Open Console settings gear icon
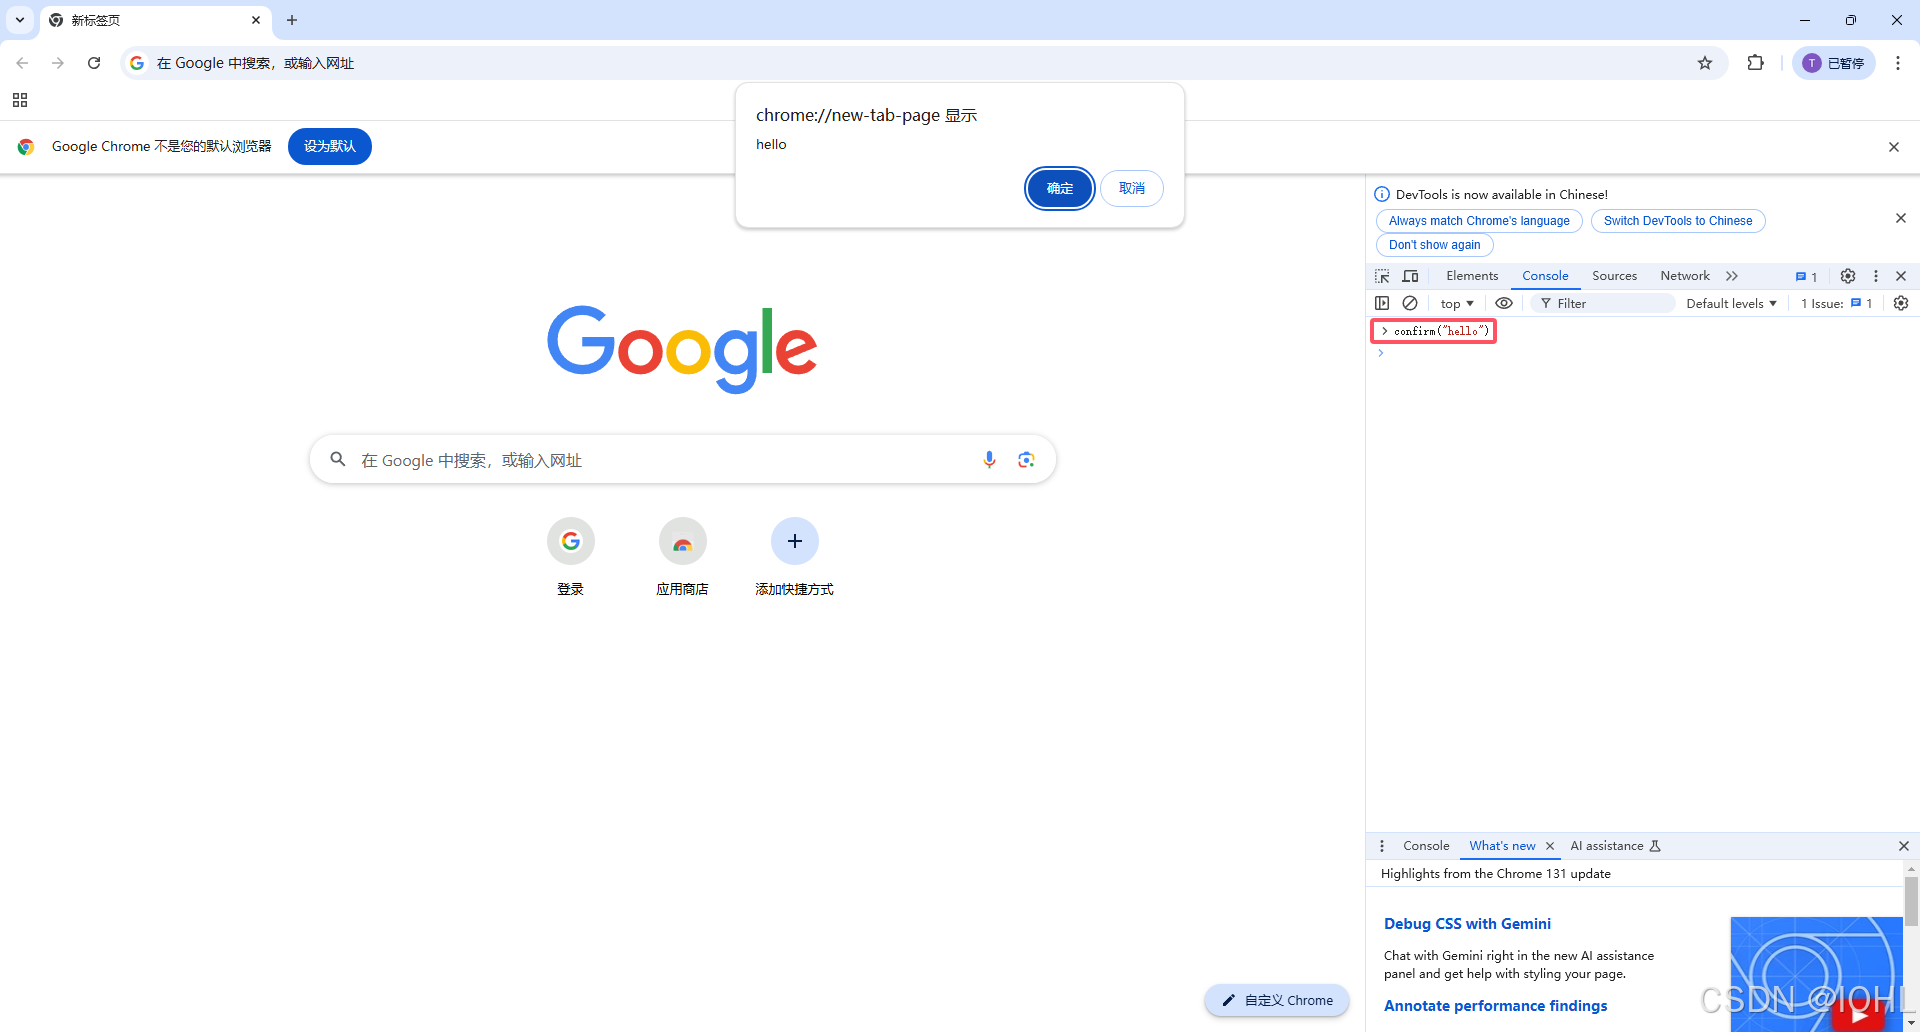The width and height of the screenshot is (1920, 1032). tap(1901, 303)
